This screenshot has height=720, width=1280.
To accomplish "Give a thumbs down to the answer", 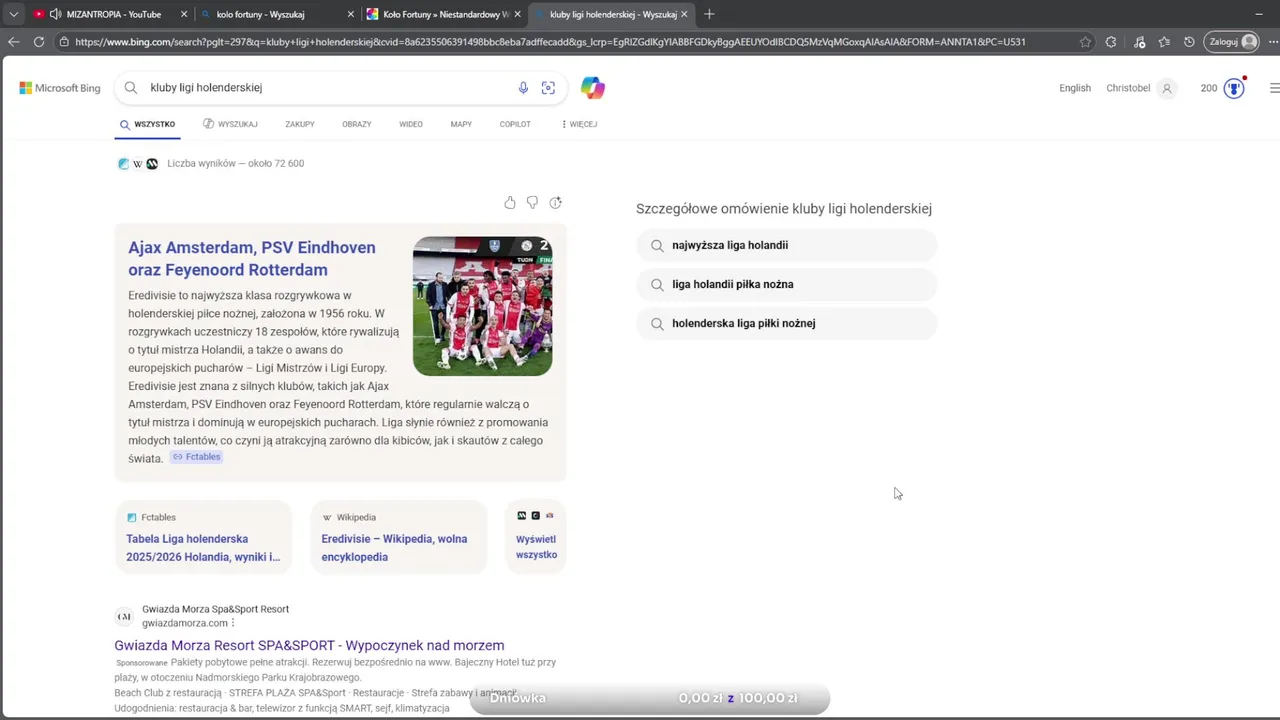I will coord(532,203).
